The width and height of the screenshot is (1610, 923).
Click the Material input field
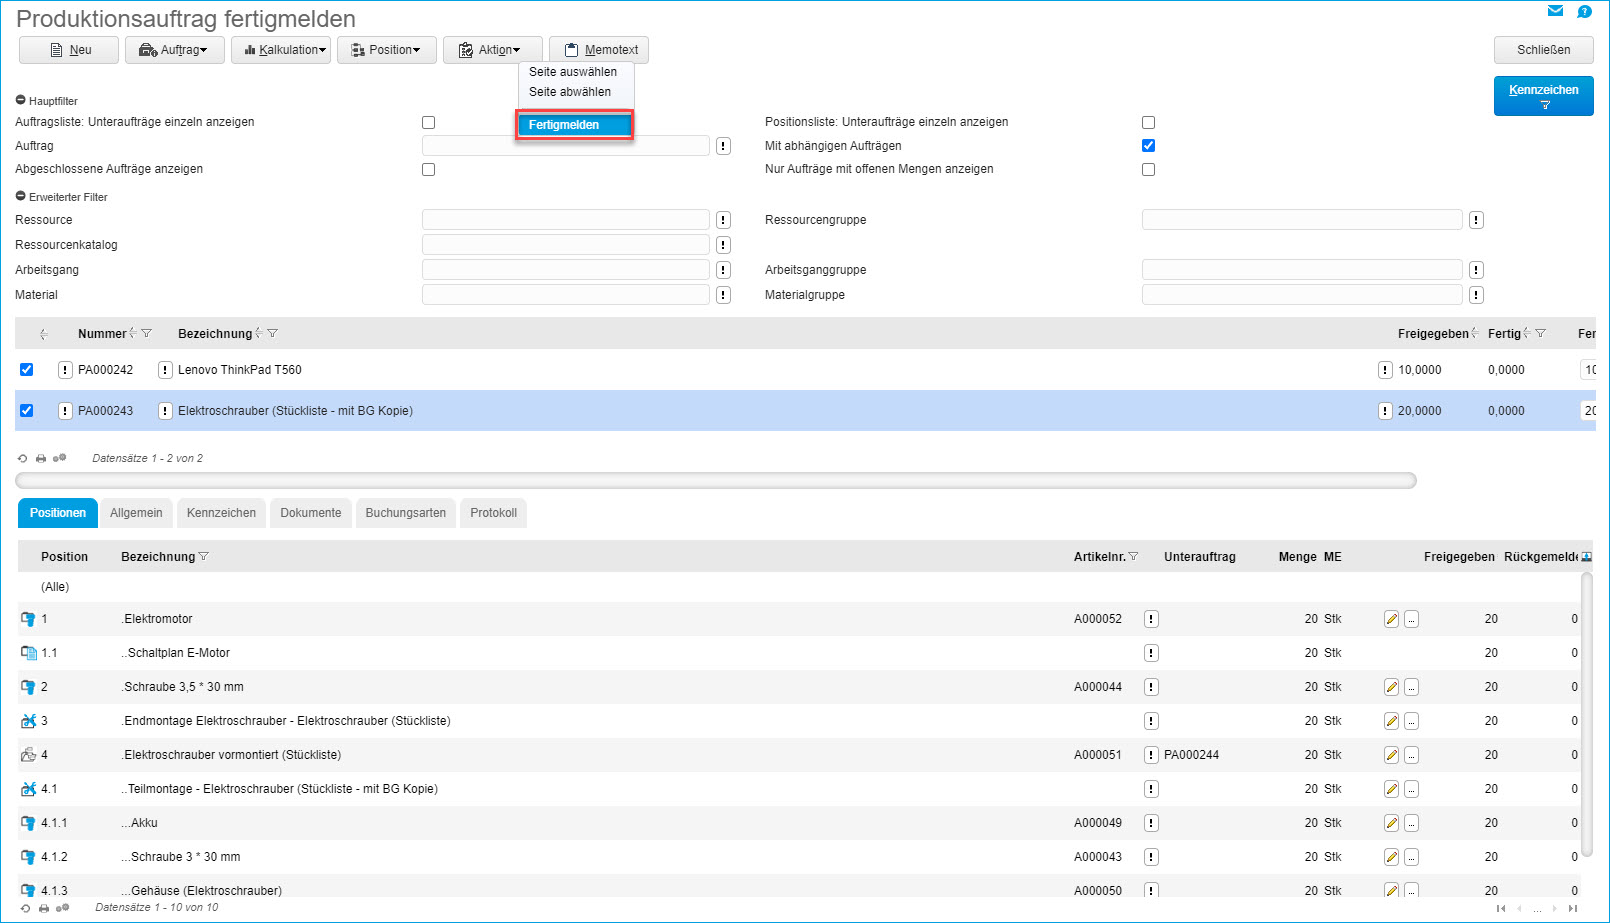(565, 295)
